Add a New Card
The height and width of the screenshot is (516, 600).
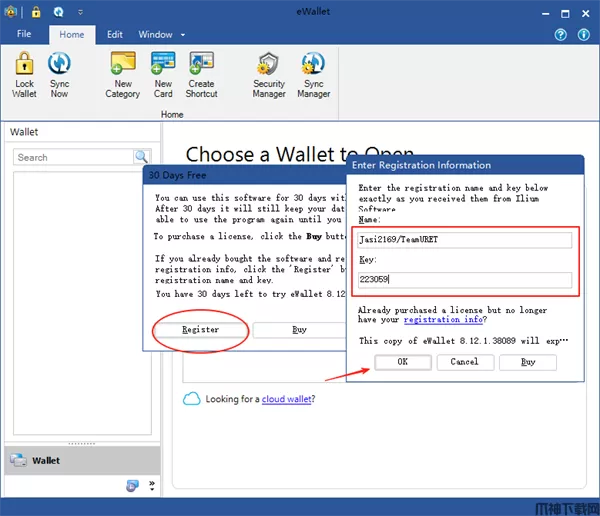pyautogui.click(x=163, y=74)
